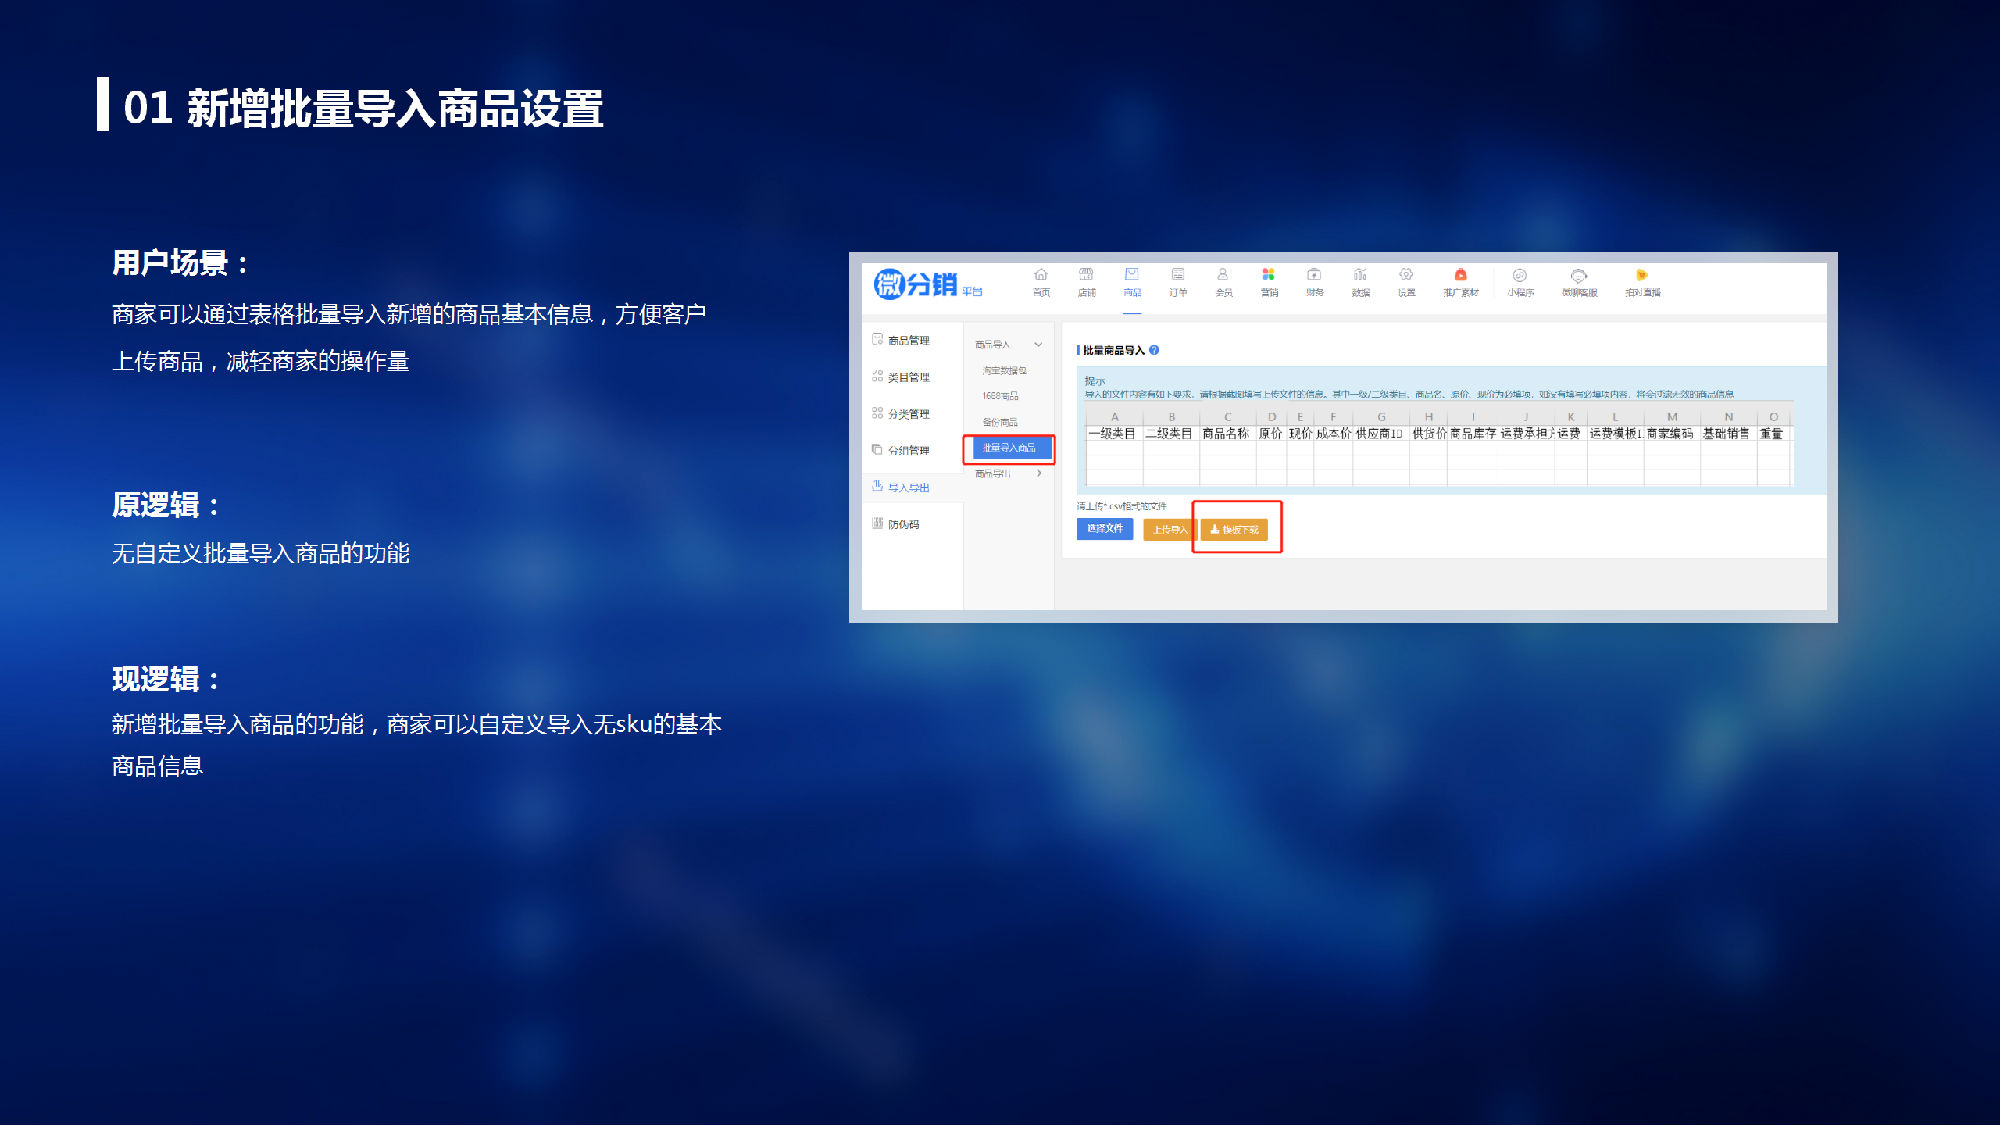Click the red 推广素材 icon
The image size is (2000, 1125).
(x=1460, y=275)
